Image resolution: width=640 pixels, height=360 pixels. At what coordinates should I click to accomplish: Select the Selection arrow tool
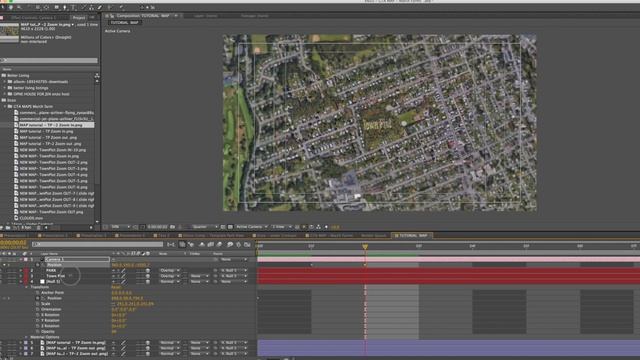(3, 7)
